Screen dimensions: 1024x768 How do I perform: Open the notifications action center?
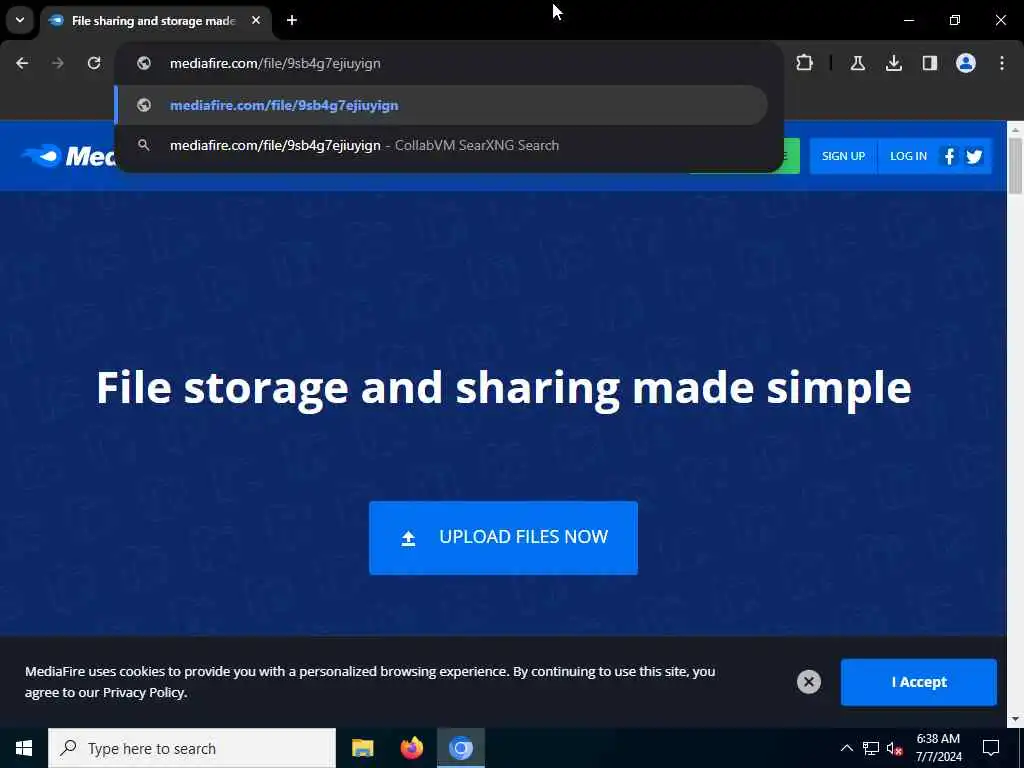(991, 748)
